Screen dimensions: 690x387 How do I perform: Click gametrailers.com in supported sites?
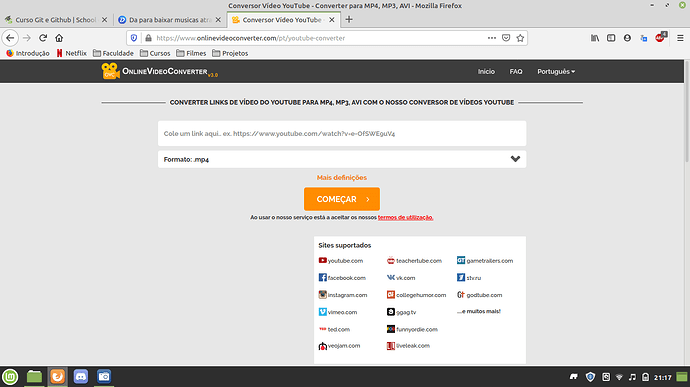click(x=485, y=261)
